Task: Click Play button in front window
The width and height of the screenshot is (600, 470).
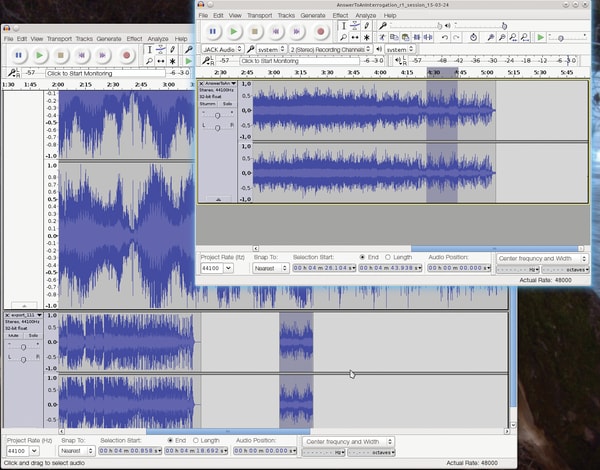Action: [x=233, y=32]
